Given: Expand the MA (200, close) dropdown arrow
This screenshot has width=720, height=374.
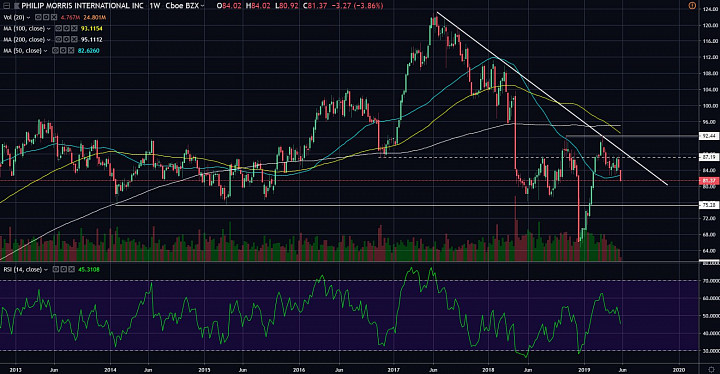Looking at the screenshot, I should pos(48,40).
